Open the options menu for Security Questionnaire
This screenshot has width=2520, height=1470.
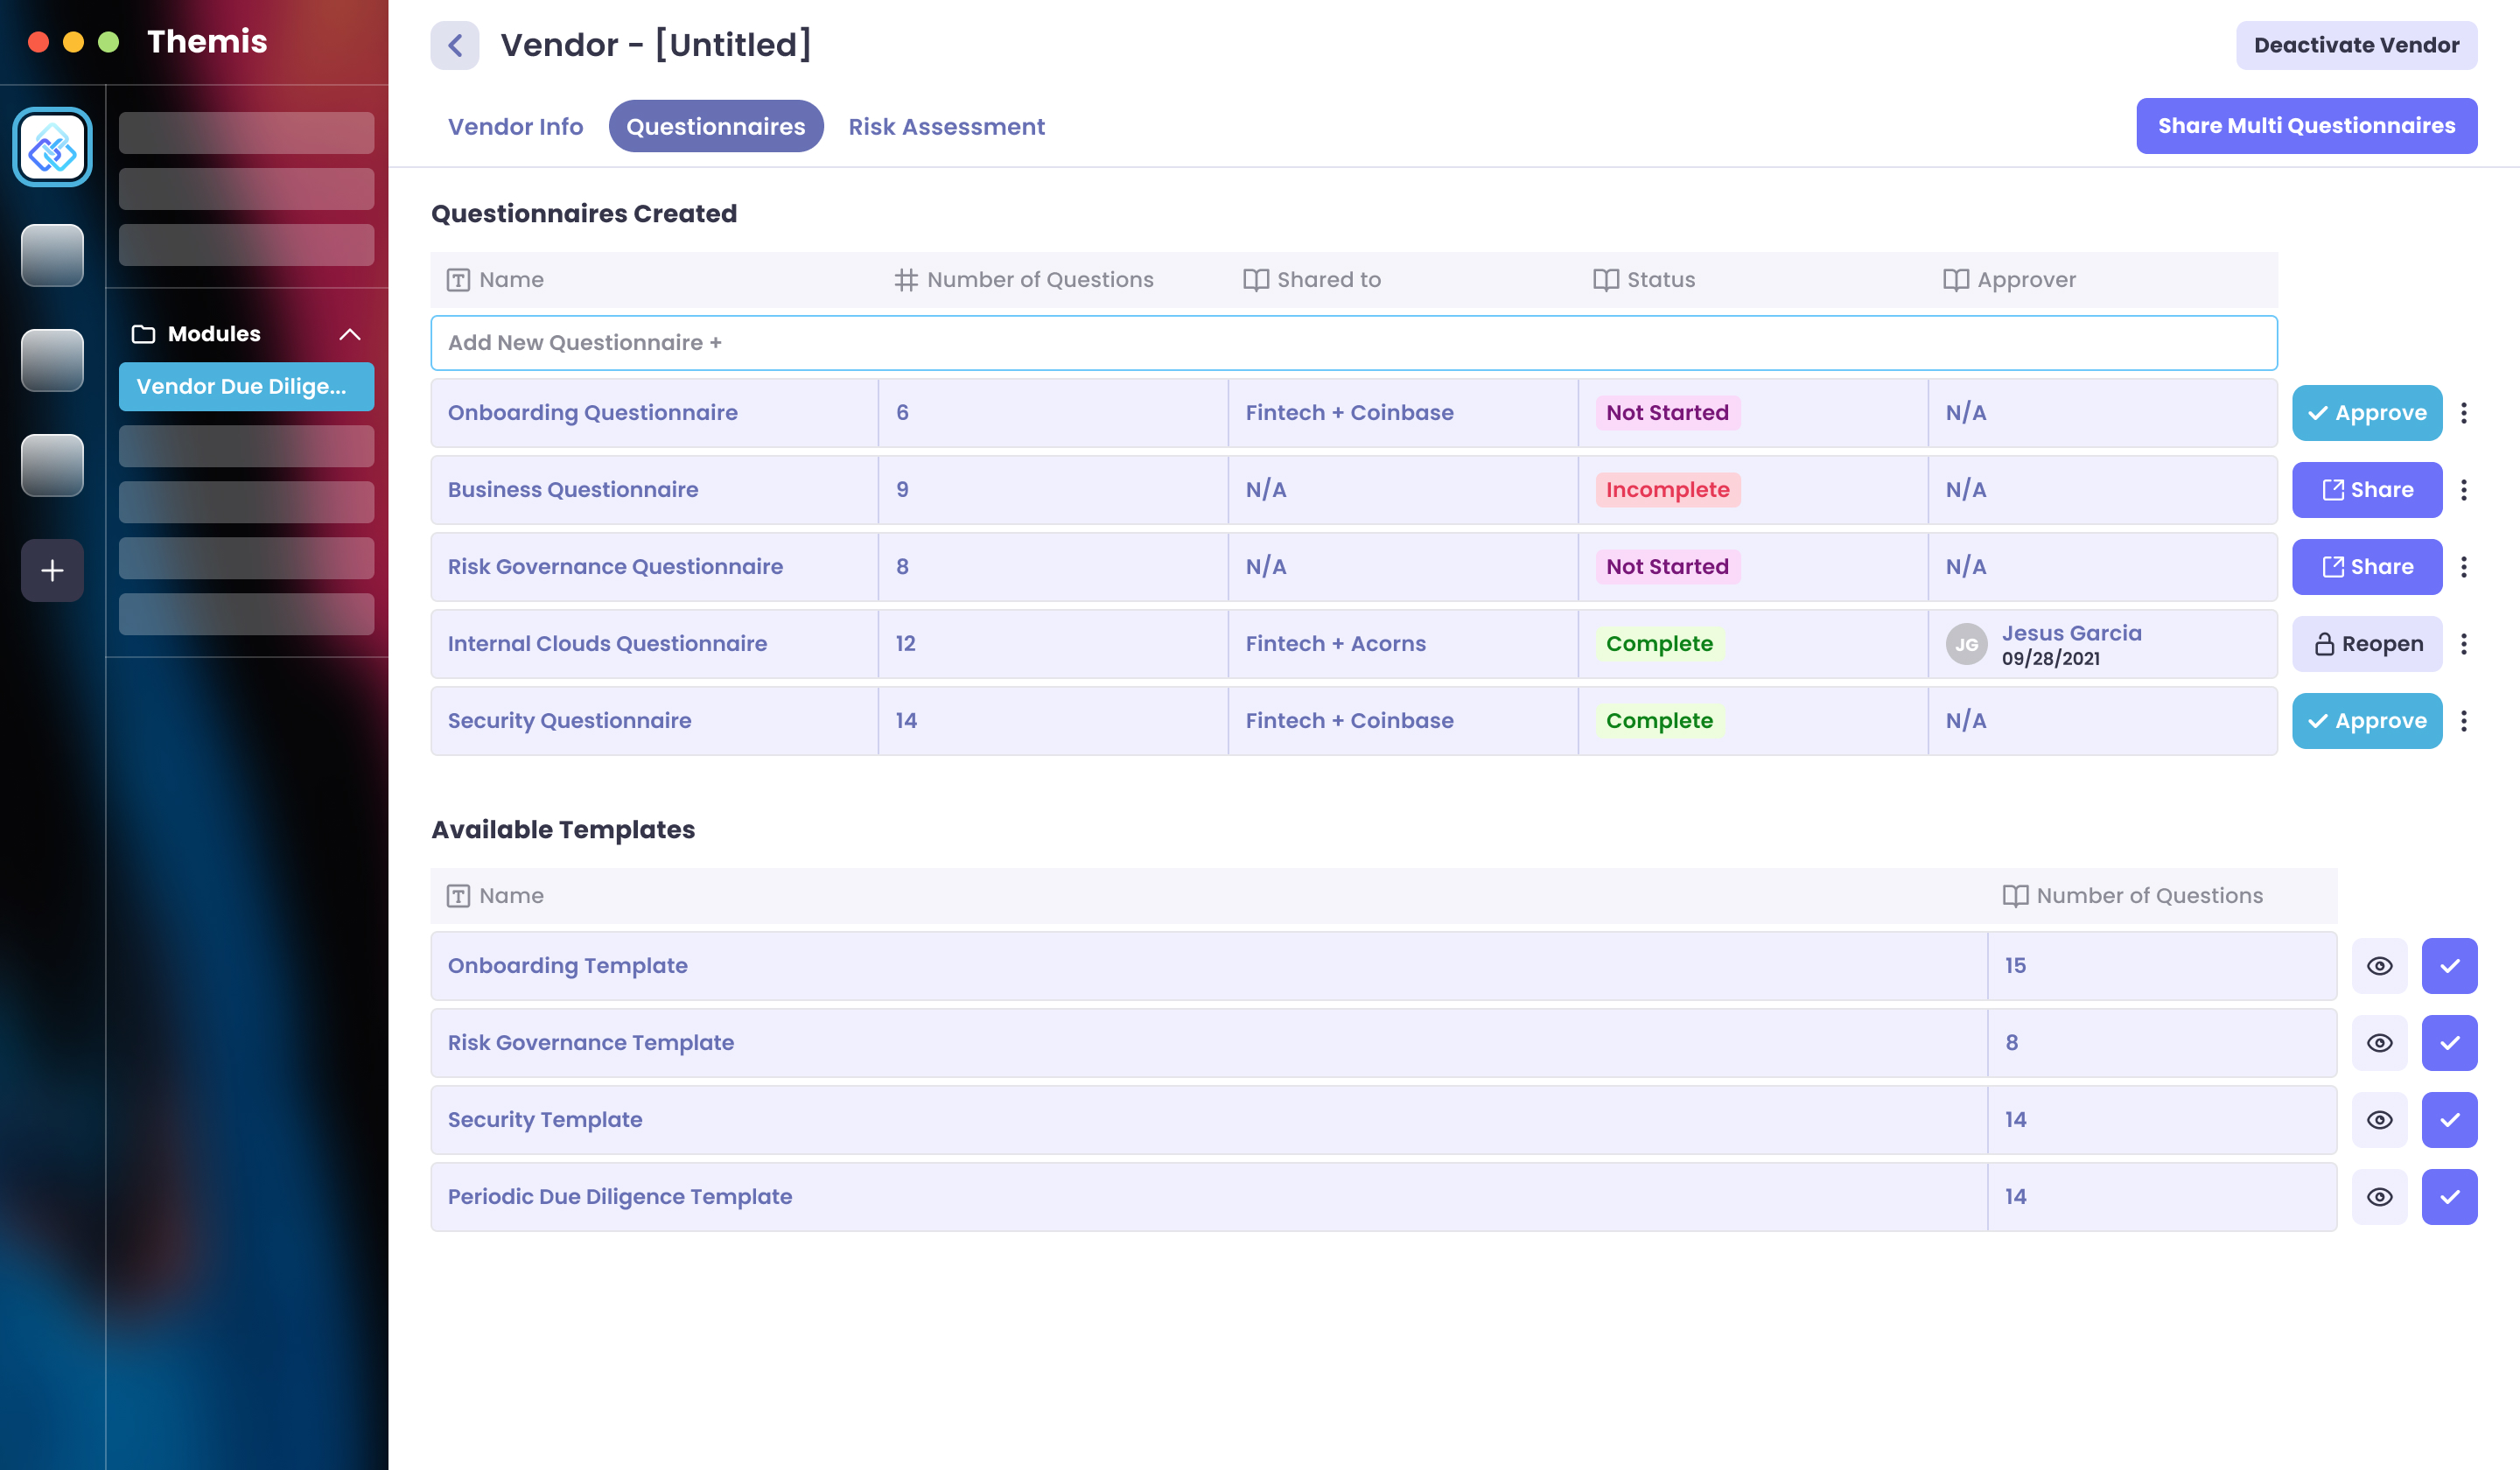coord(2465,720)
